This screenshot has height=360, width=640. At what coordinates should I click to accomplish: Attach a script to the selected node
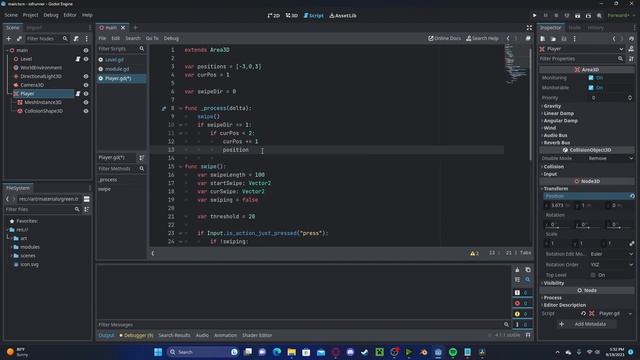tap(76, 38)
